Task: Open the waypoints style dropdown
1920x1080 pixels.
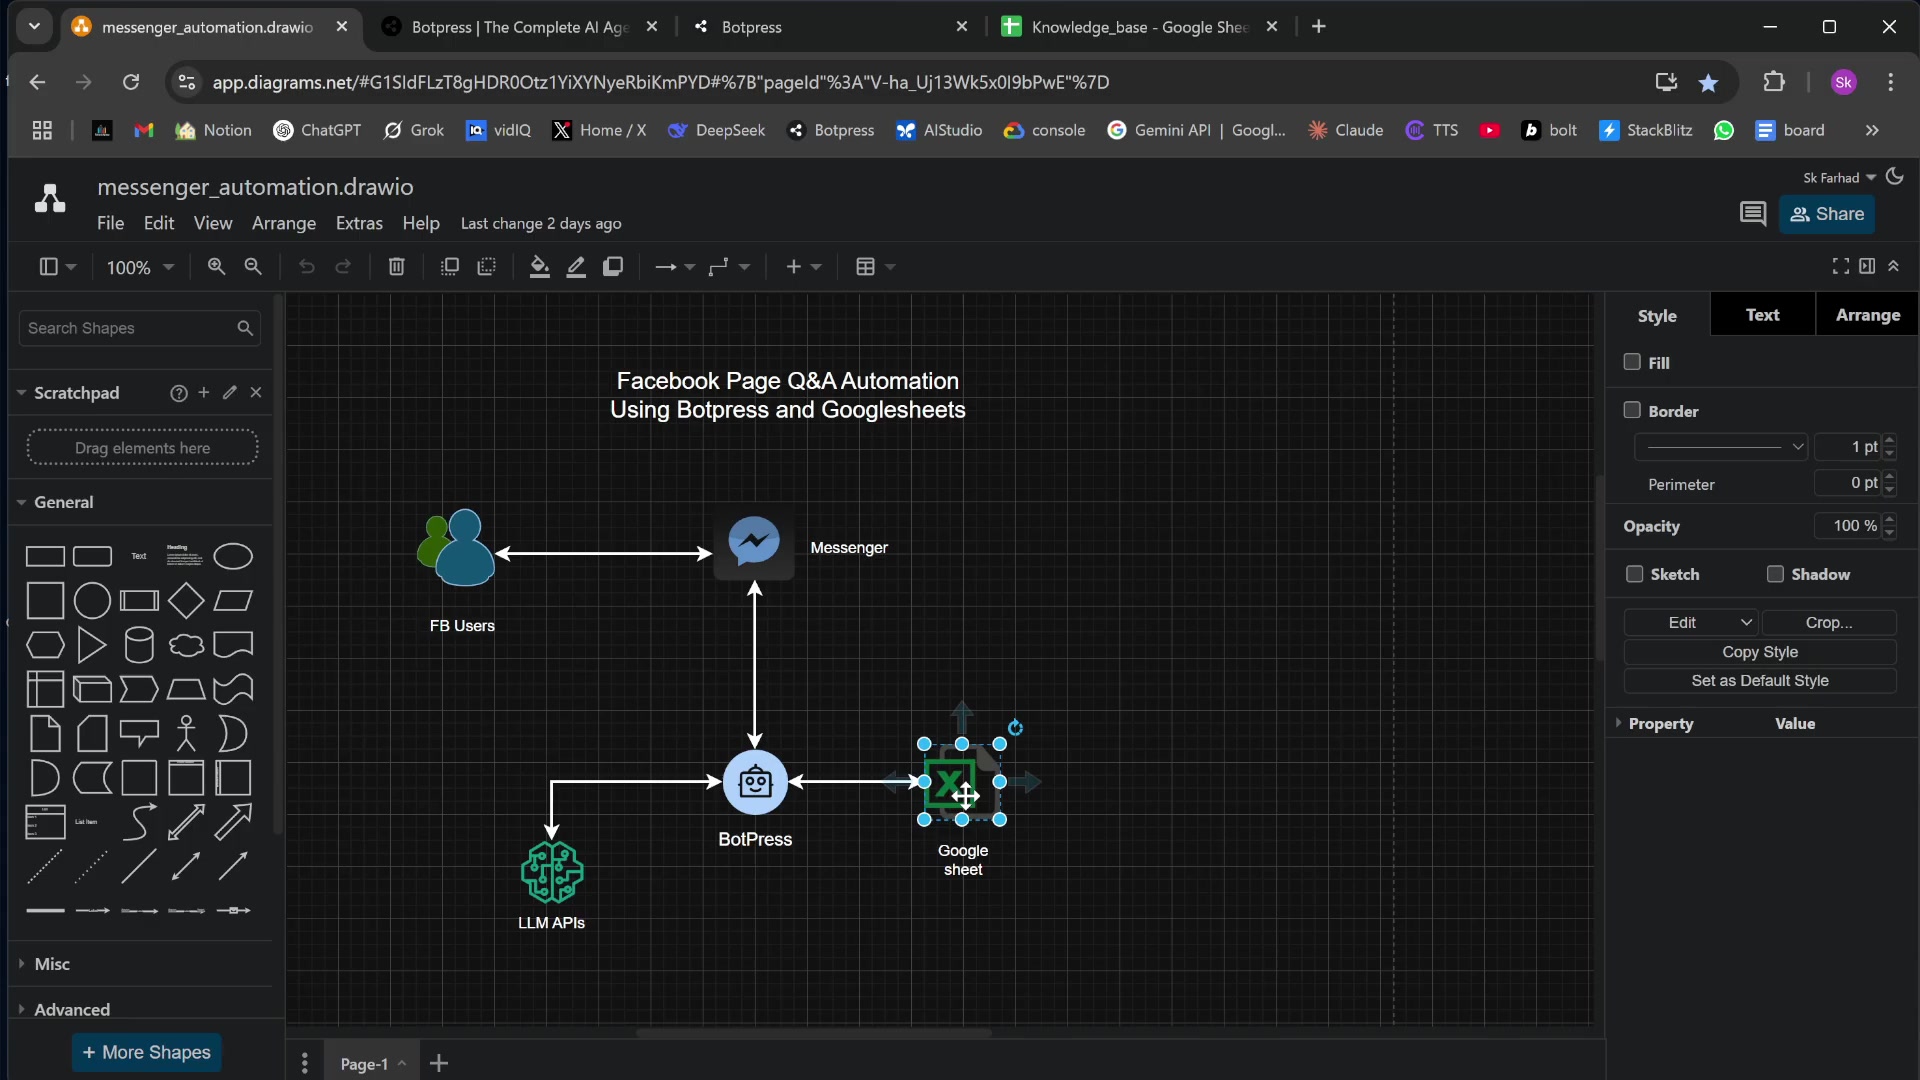Action: pos(729,267)
